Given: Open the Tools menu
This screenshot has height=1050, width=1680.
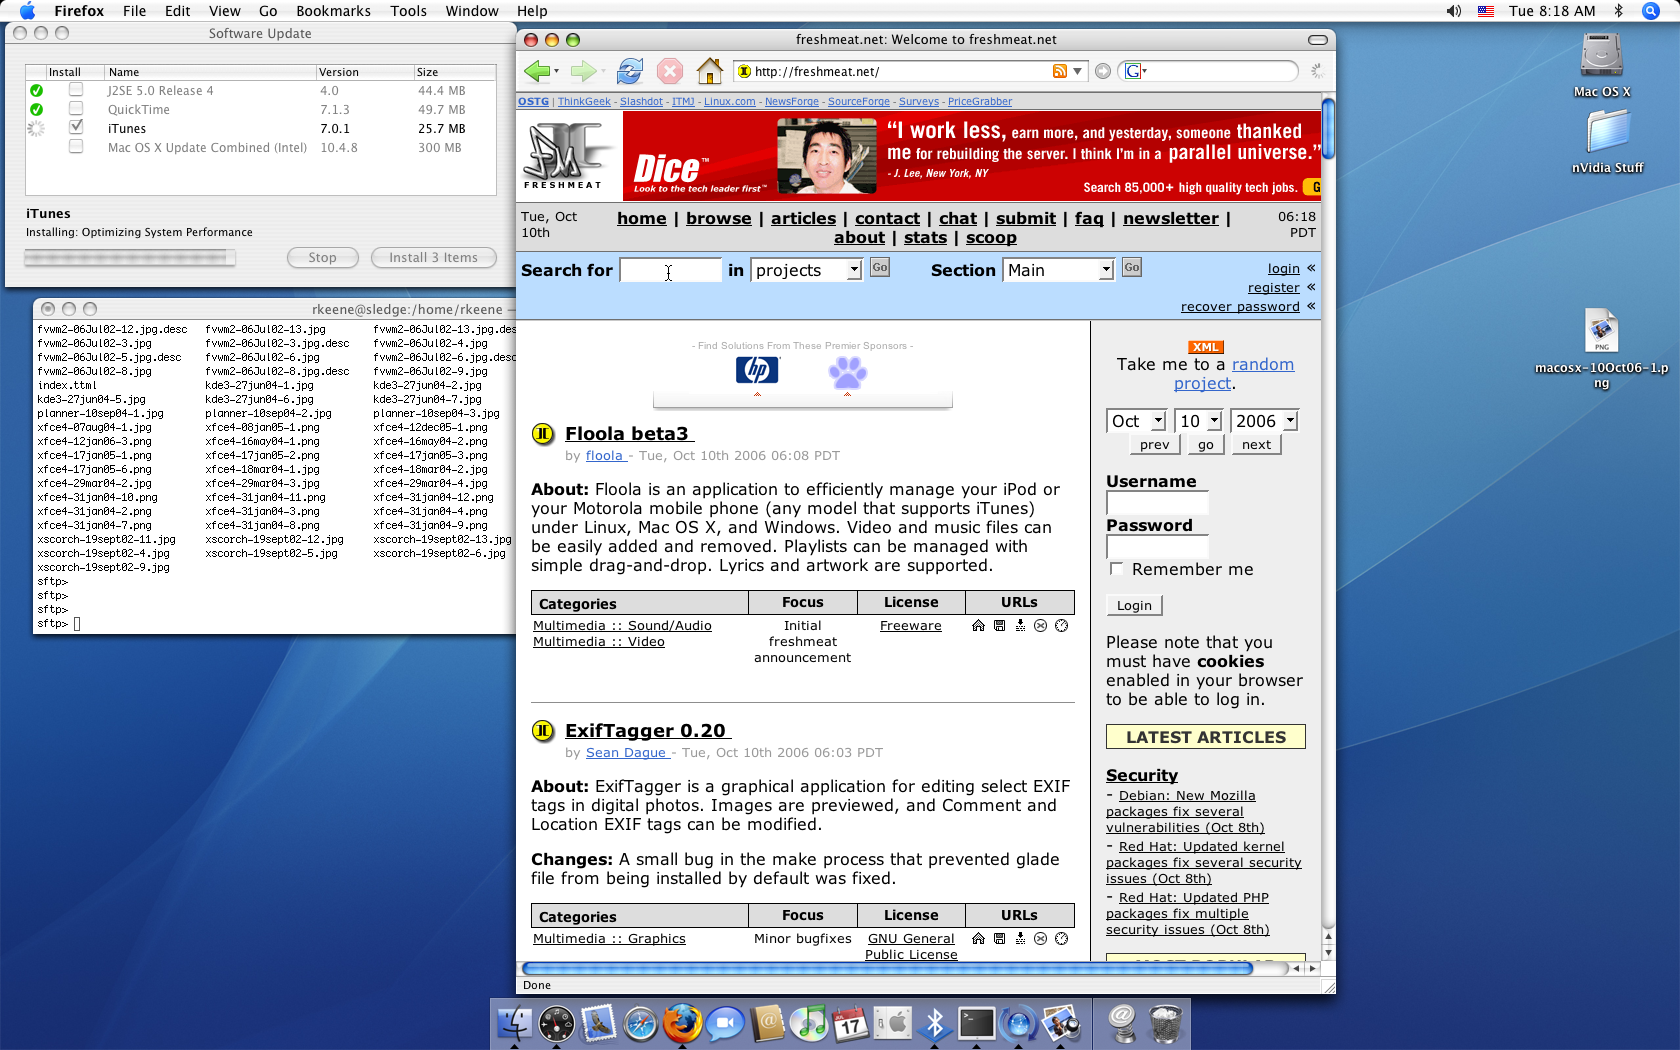Looking at the screenshot, I should (408, 11).
